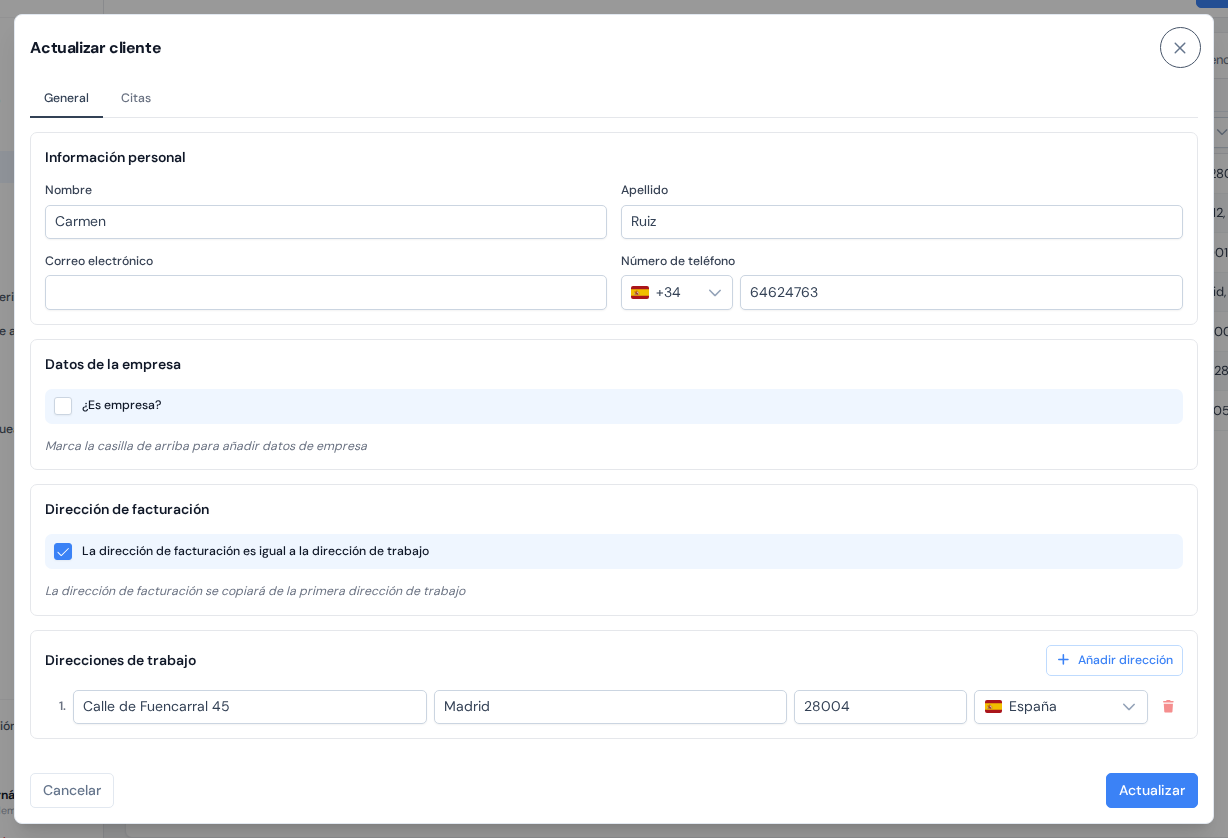Click the city field showing Madrid

point(610,707)
